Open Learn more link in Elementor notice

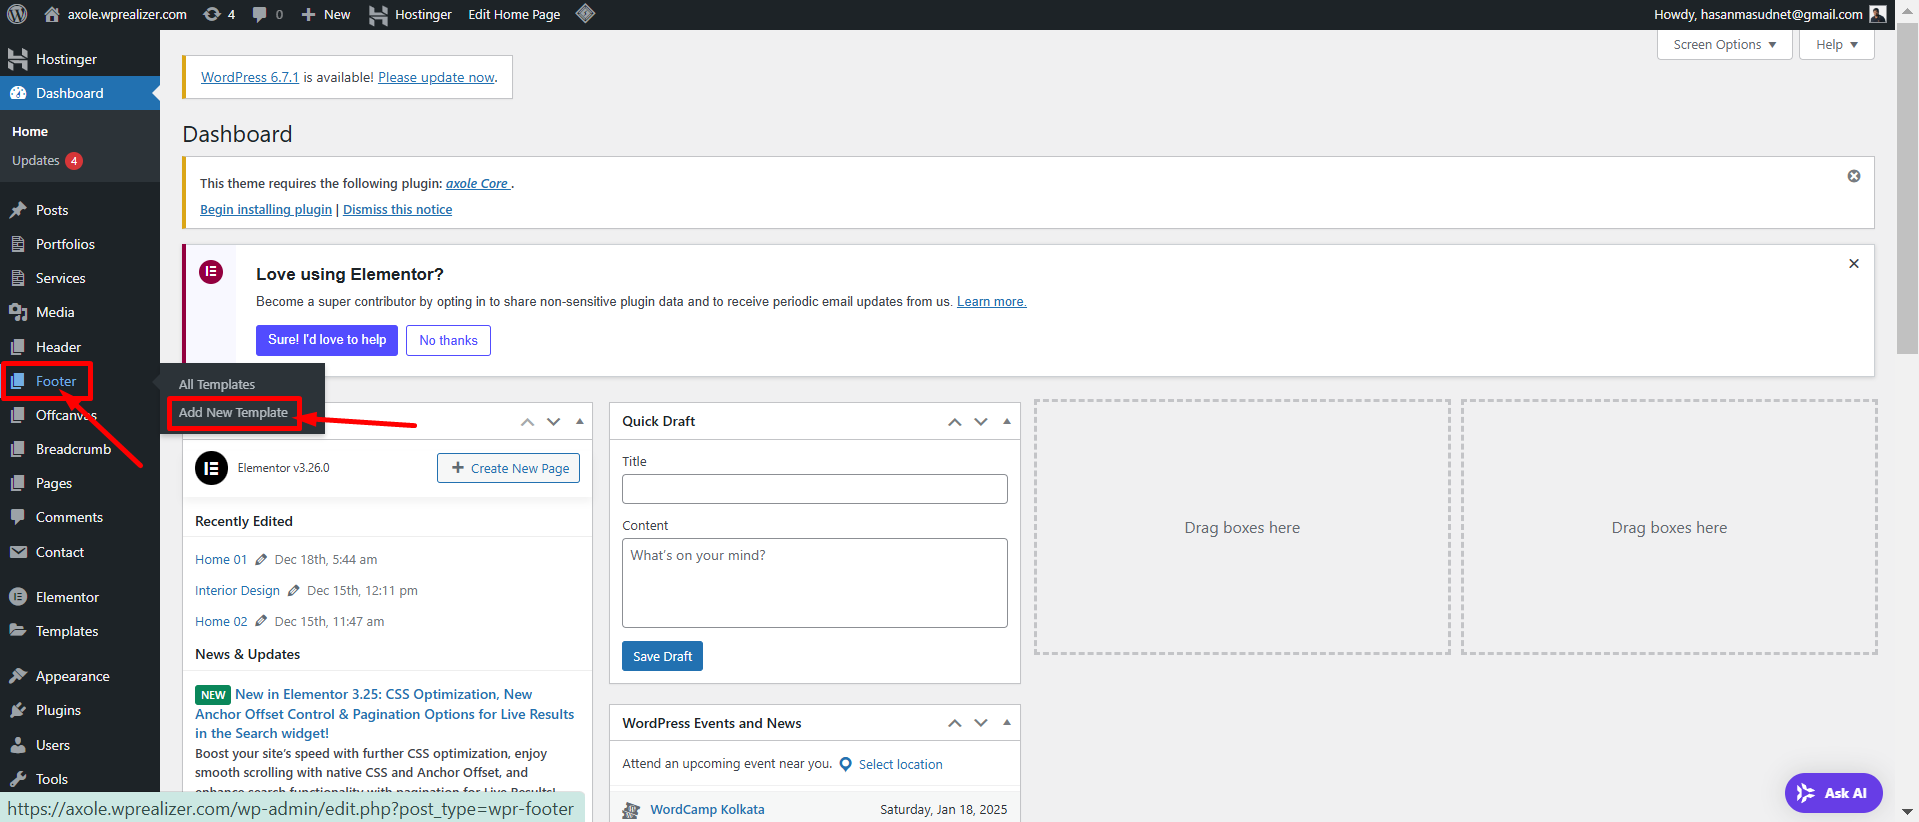tap(991, 301)
